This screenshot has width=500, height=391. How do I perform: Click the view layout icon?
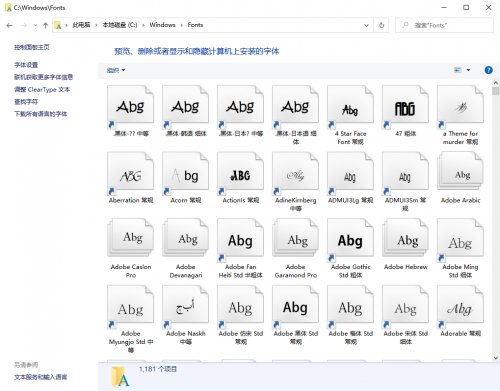(458, 70)
